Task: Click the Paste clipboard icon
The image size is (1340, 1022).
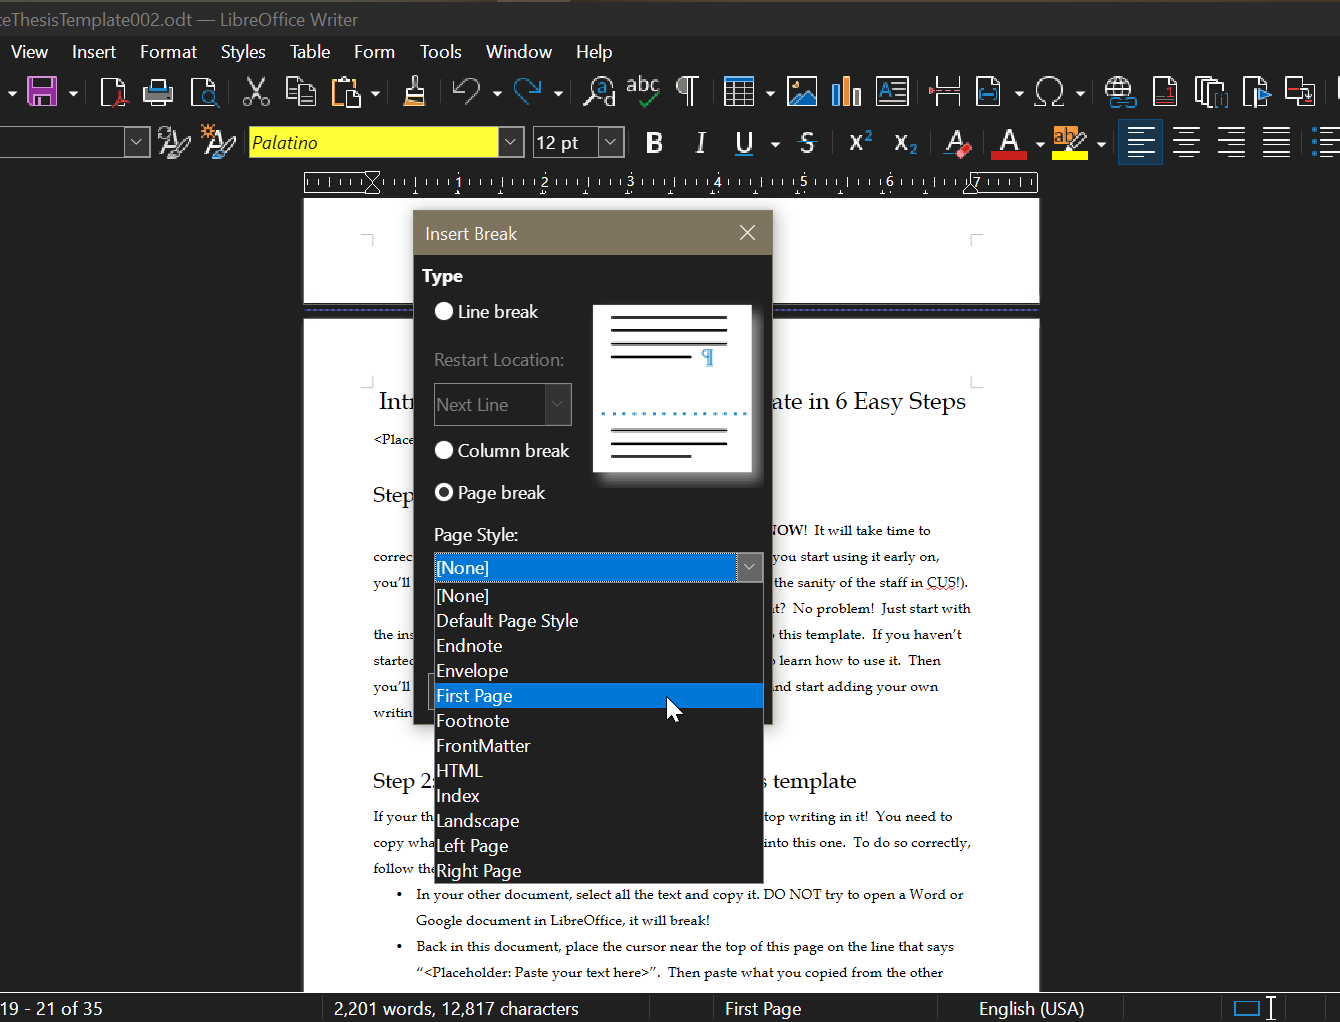Action: click(x=345, y=92)
